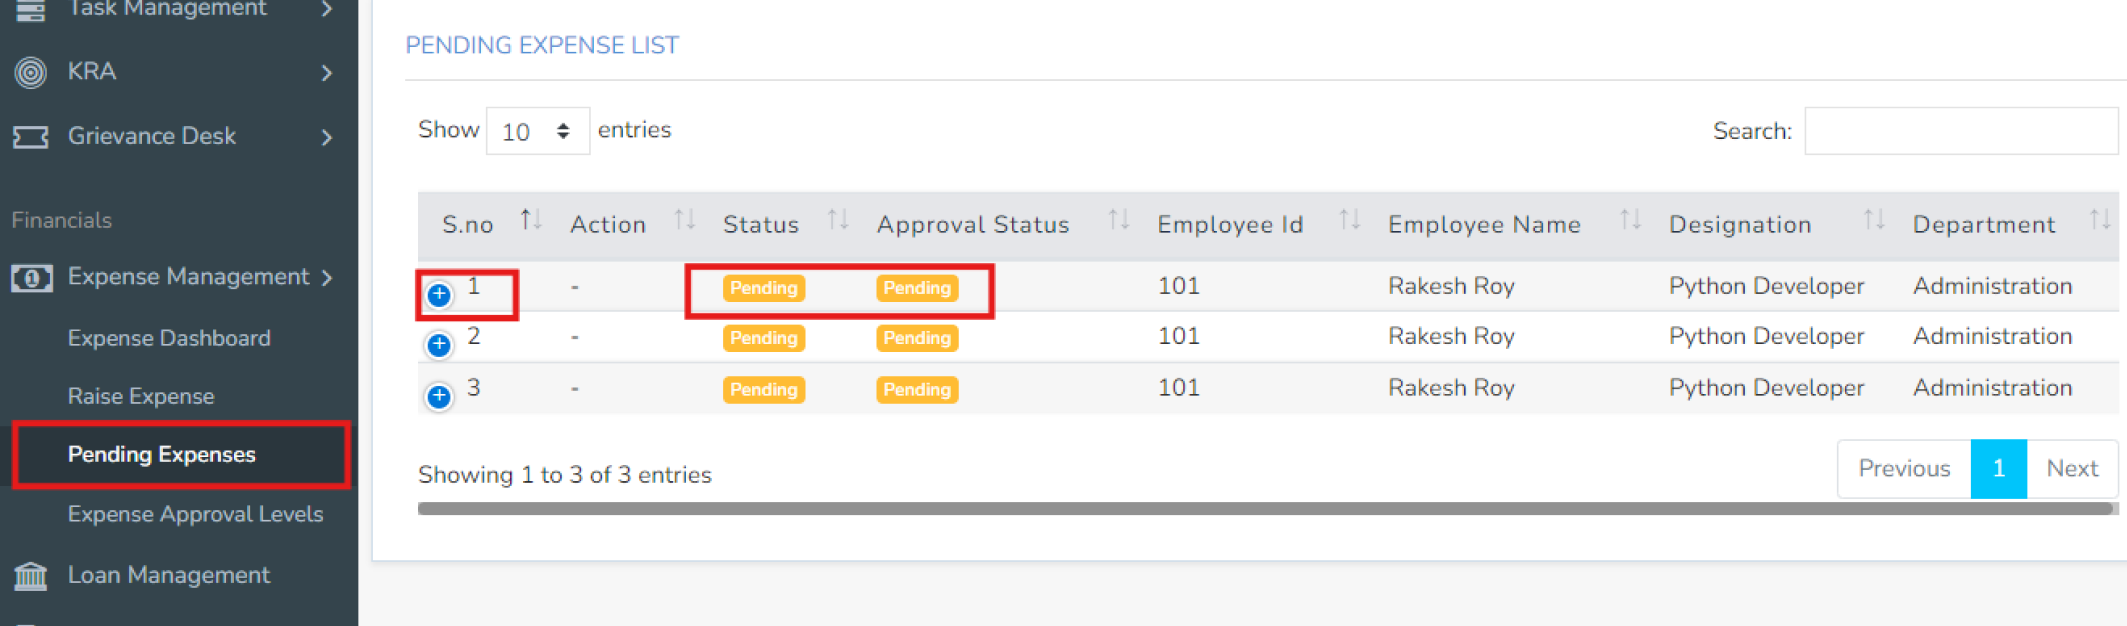Collapse the Expense Management chevron
The height and width of the screenshot is (626, 2127).
point(327,278)
